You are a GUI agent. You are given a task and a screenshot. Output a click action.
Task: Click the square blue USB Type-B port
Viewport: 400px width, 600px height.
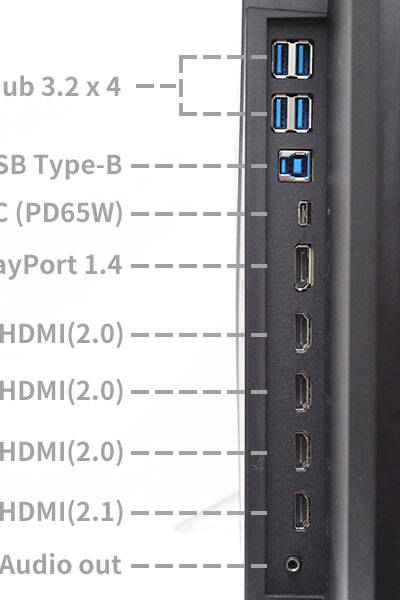click(294, 166)
